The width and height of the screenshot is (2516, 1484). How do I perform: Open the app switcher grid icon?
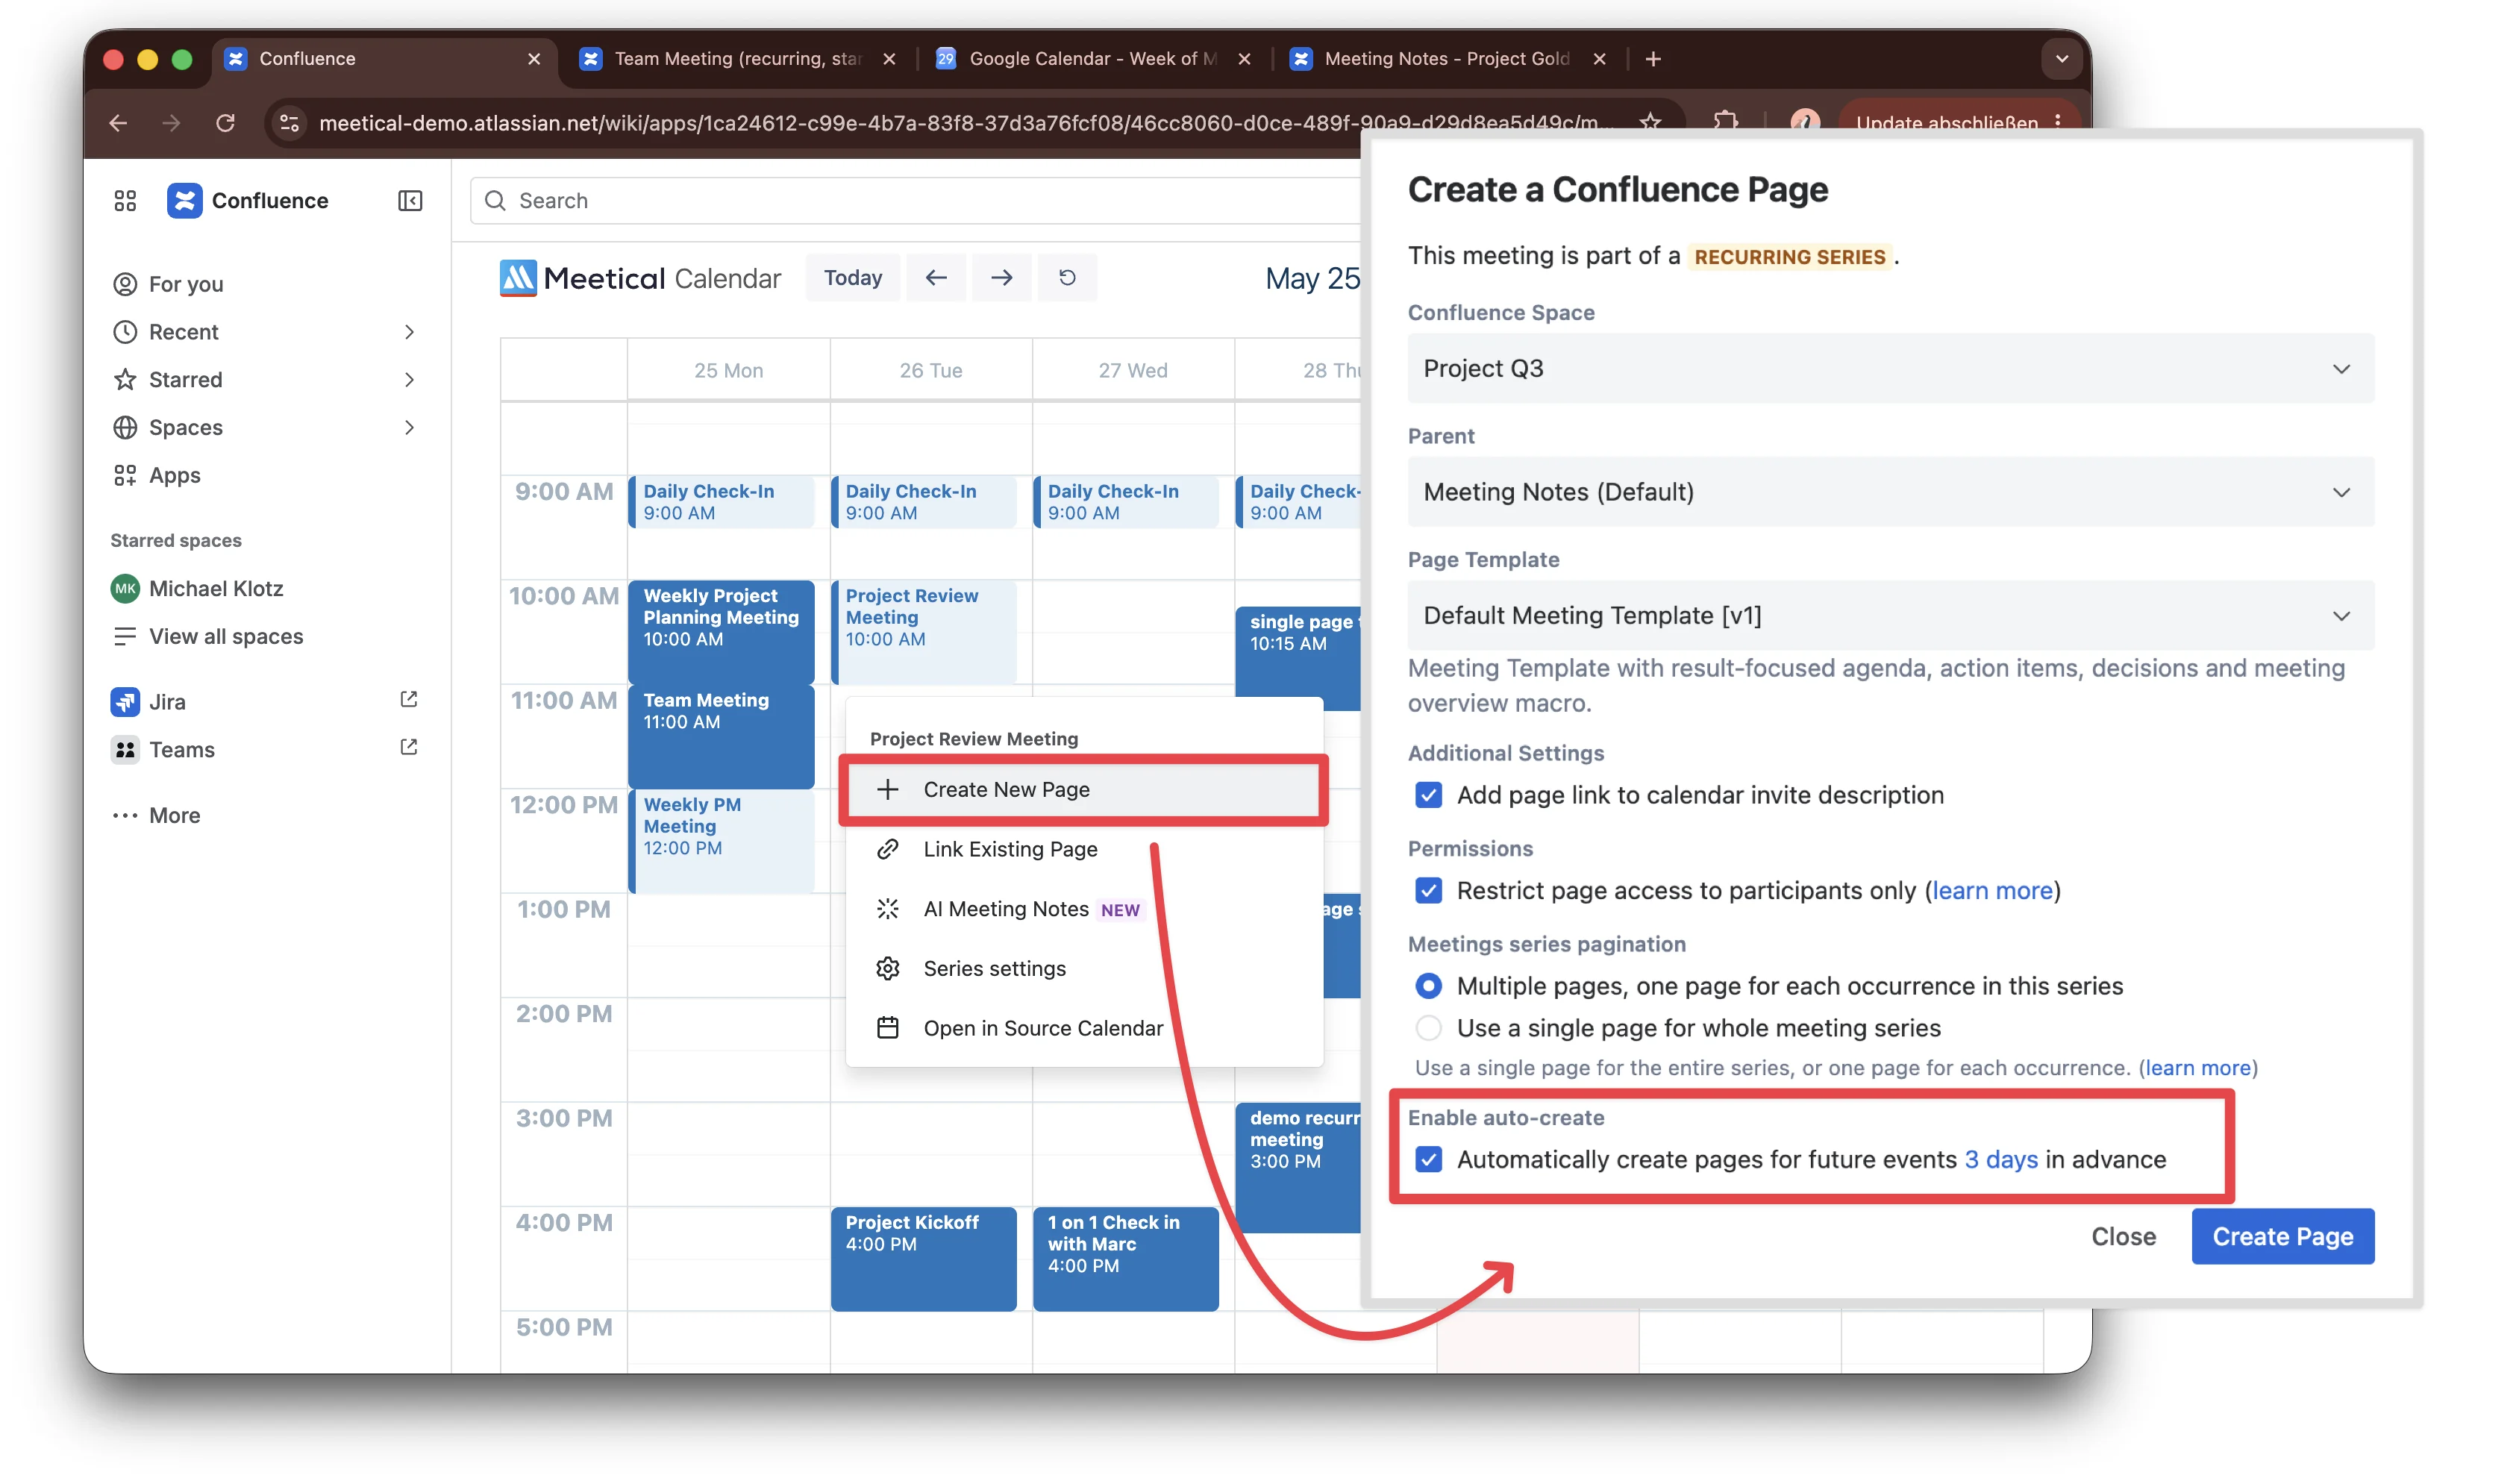[x=125, y=201]
